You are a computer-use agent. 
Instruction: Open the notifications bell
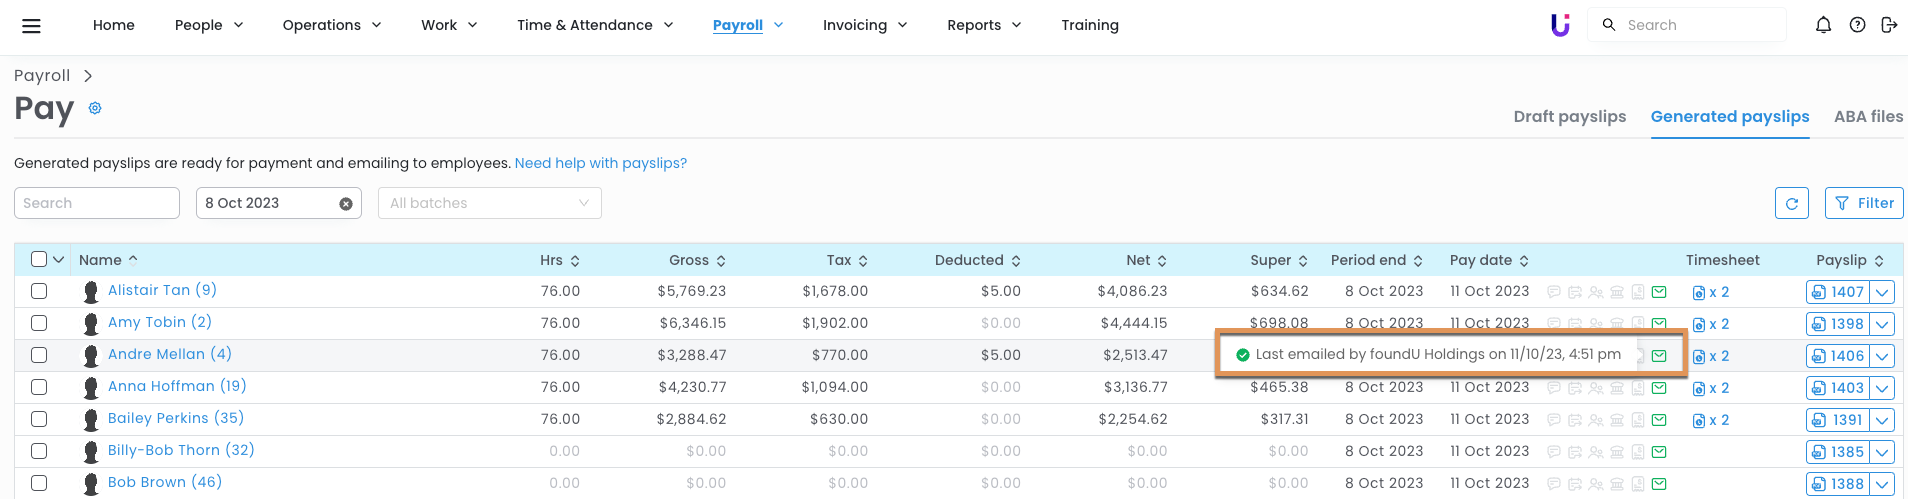coord(1823,25)
